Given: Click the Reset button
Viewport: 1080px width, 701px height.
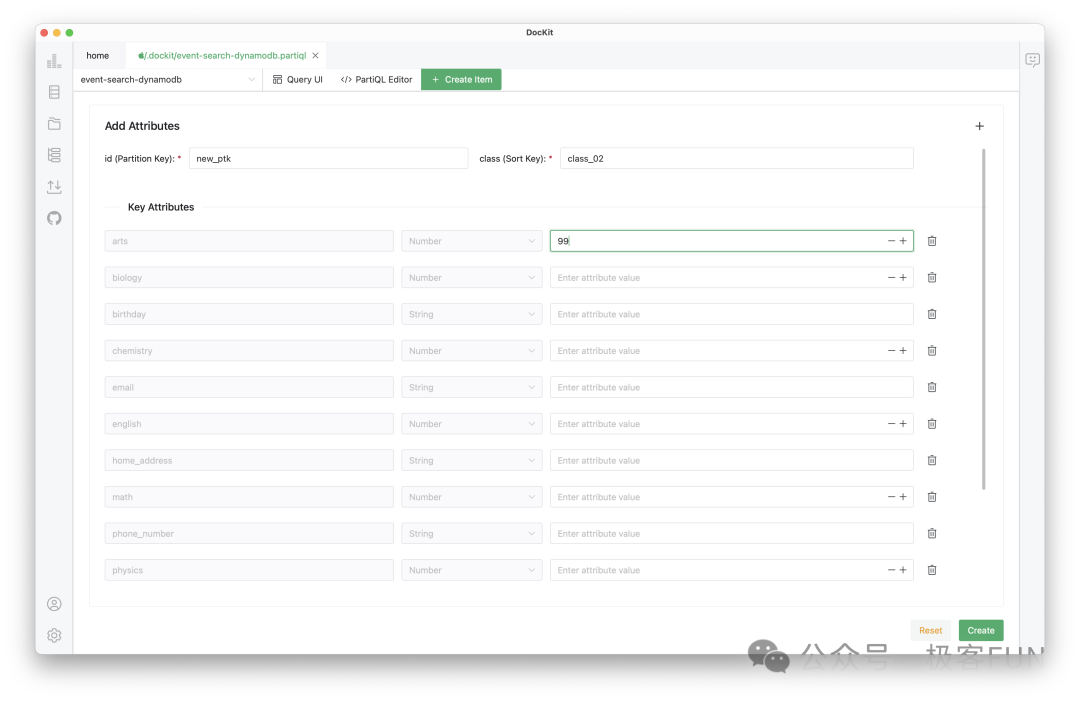Looking at the screenshot, I should pyautogui.click(x=930, y=630).
